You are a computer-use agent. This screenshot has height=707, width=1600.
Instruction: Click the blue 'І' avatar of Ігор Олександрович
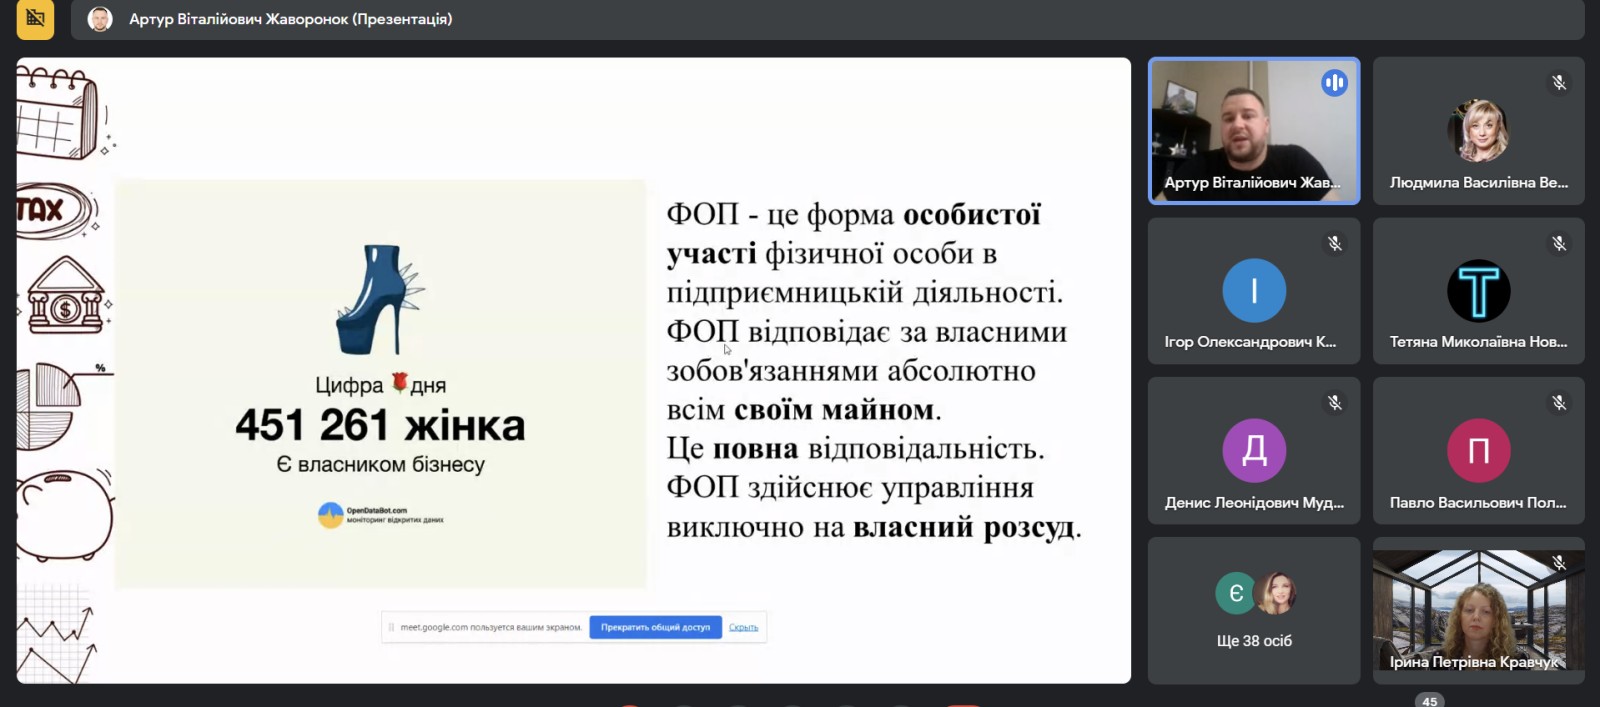(x=1254, y=291)
